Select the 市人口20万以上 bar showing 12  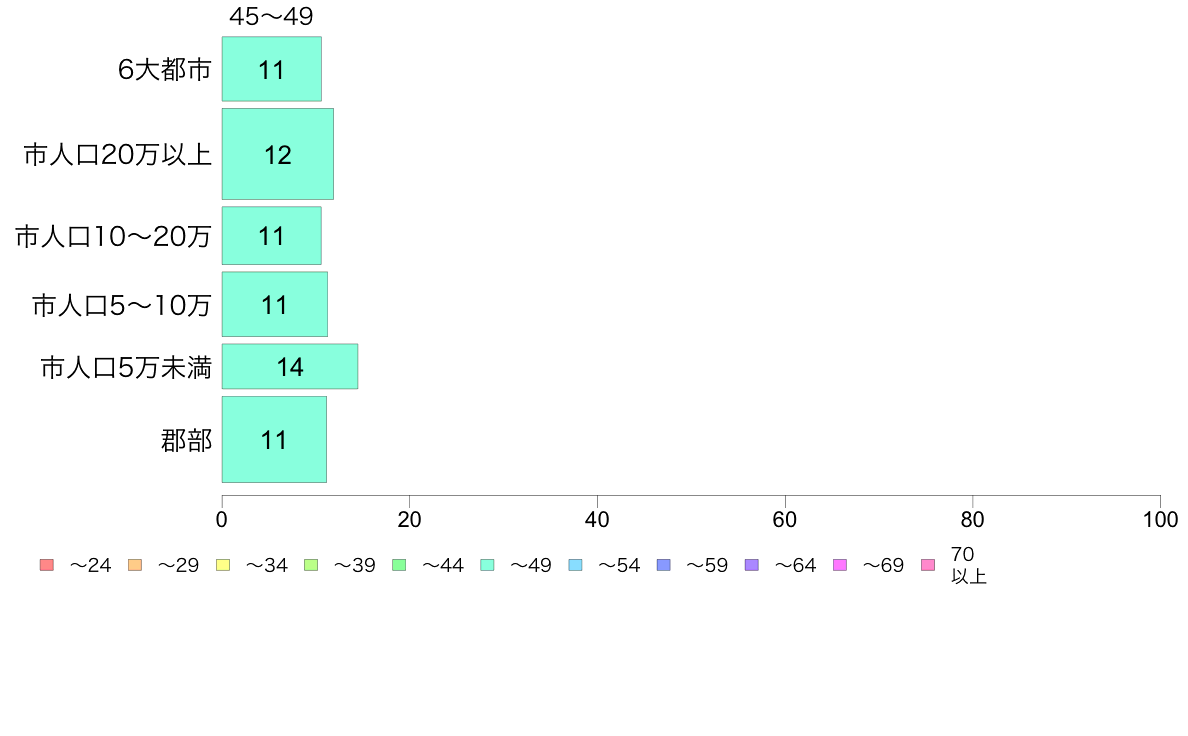coord(277,154)
